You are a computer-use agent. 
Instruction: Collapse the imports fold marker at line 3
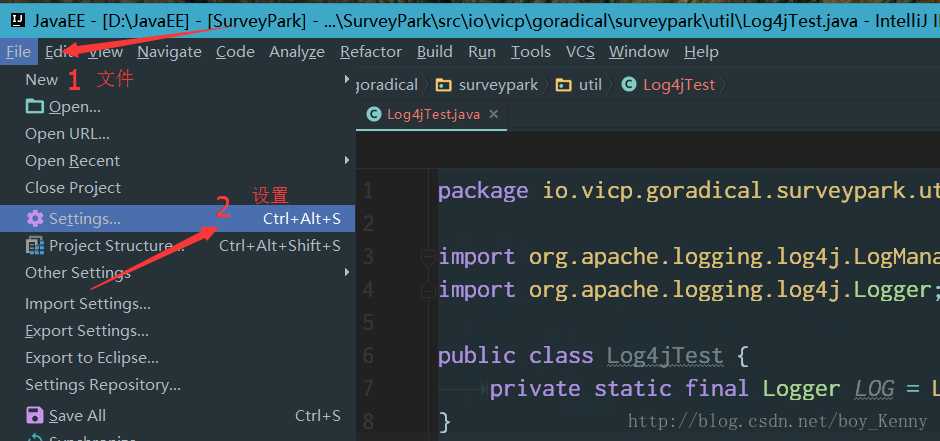pyautogui.click(x=427, y=258)
